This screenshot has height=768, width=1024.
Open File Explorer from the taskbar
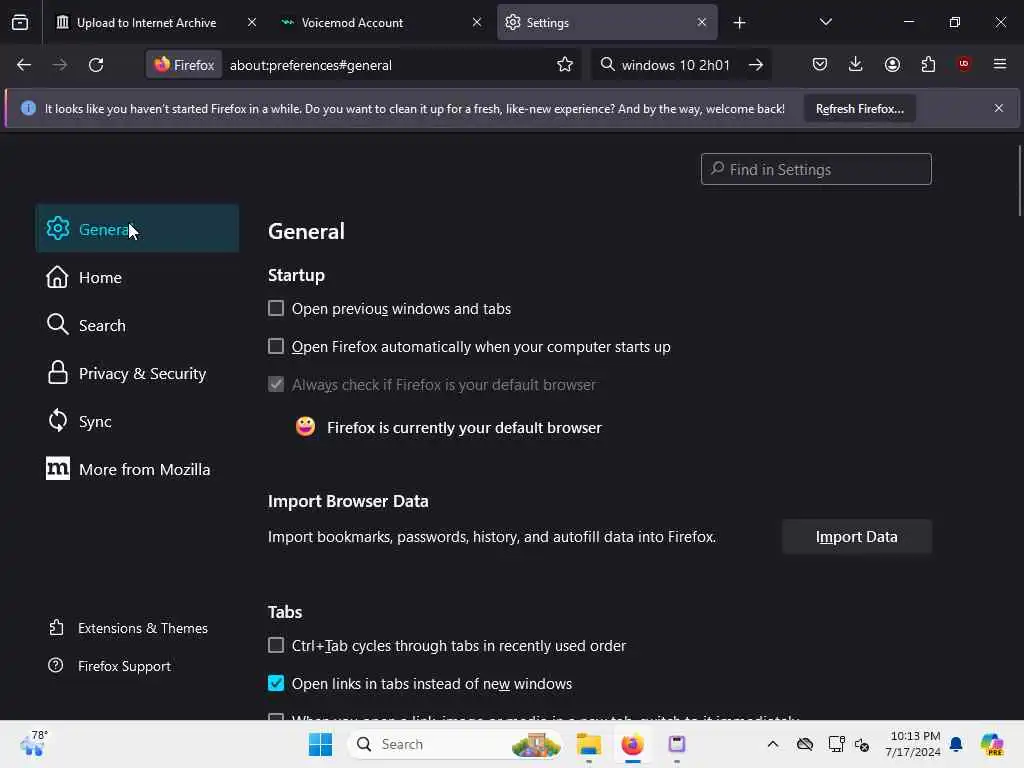588,744
